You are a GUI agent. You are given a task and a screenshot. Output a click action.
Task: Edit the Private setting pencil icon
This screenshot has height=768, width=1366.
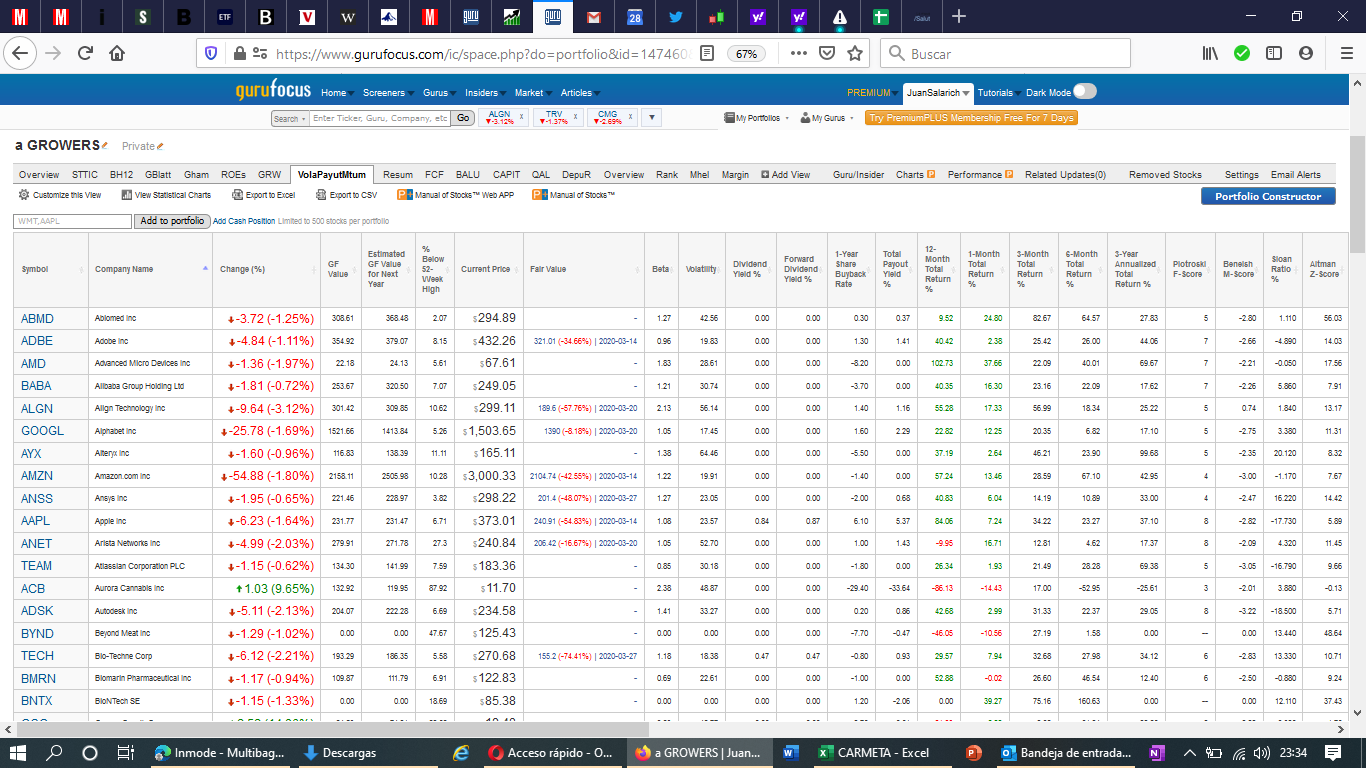tap(160, 147)
